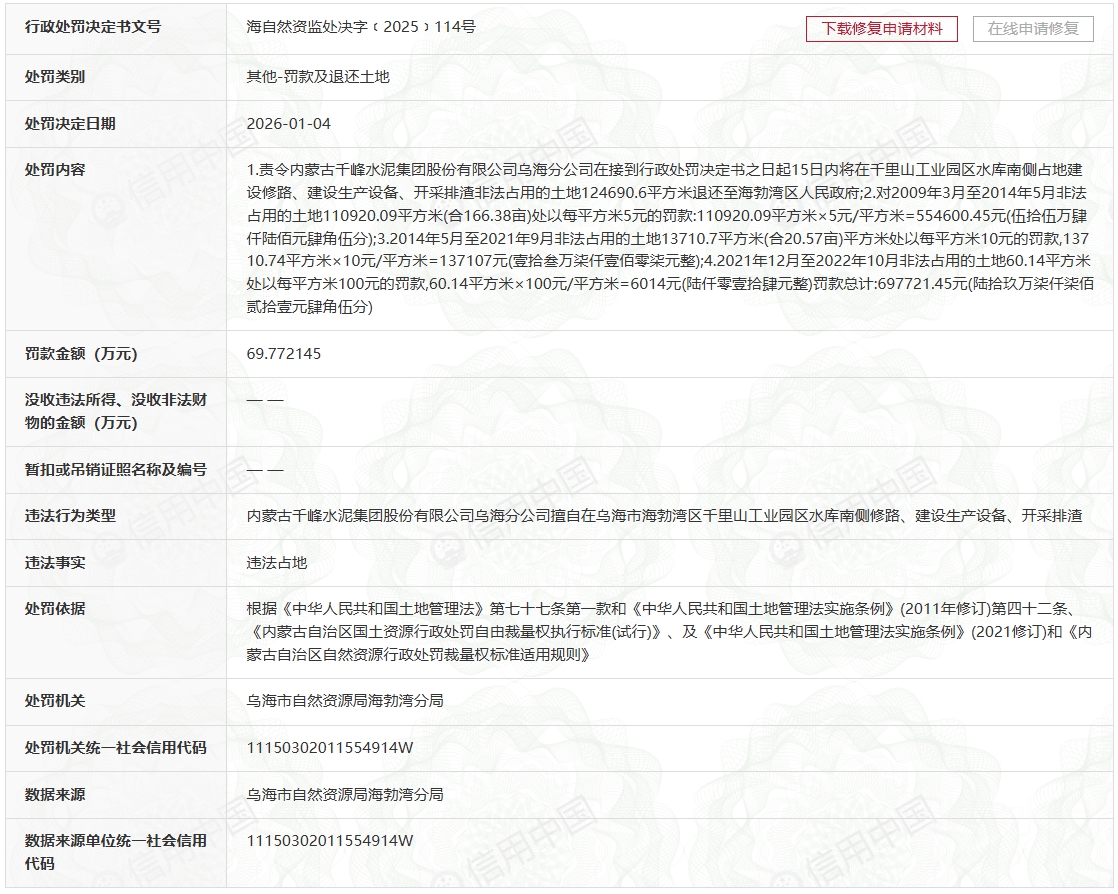Screen dimensions: 1118x894
Task: Click the 违法事实 value 违法占地
Action: pyautogui.click(x=277, y=563)
